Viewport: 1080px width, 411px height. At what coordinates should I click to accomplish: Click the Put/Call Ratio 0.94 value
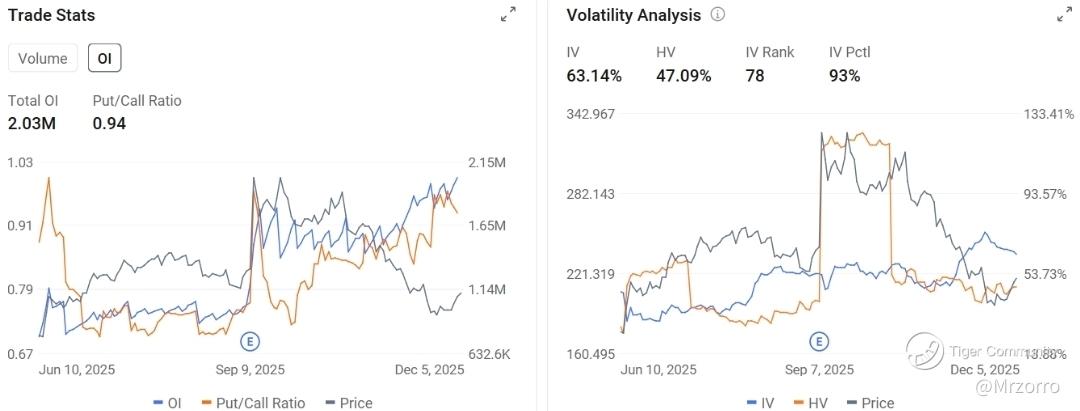point(109,123)
